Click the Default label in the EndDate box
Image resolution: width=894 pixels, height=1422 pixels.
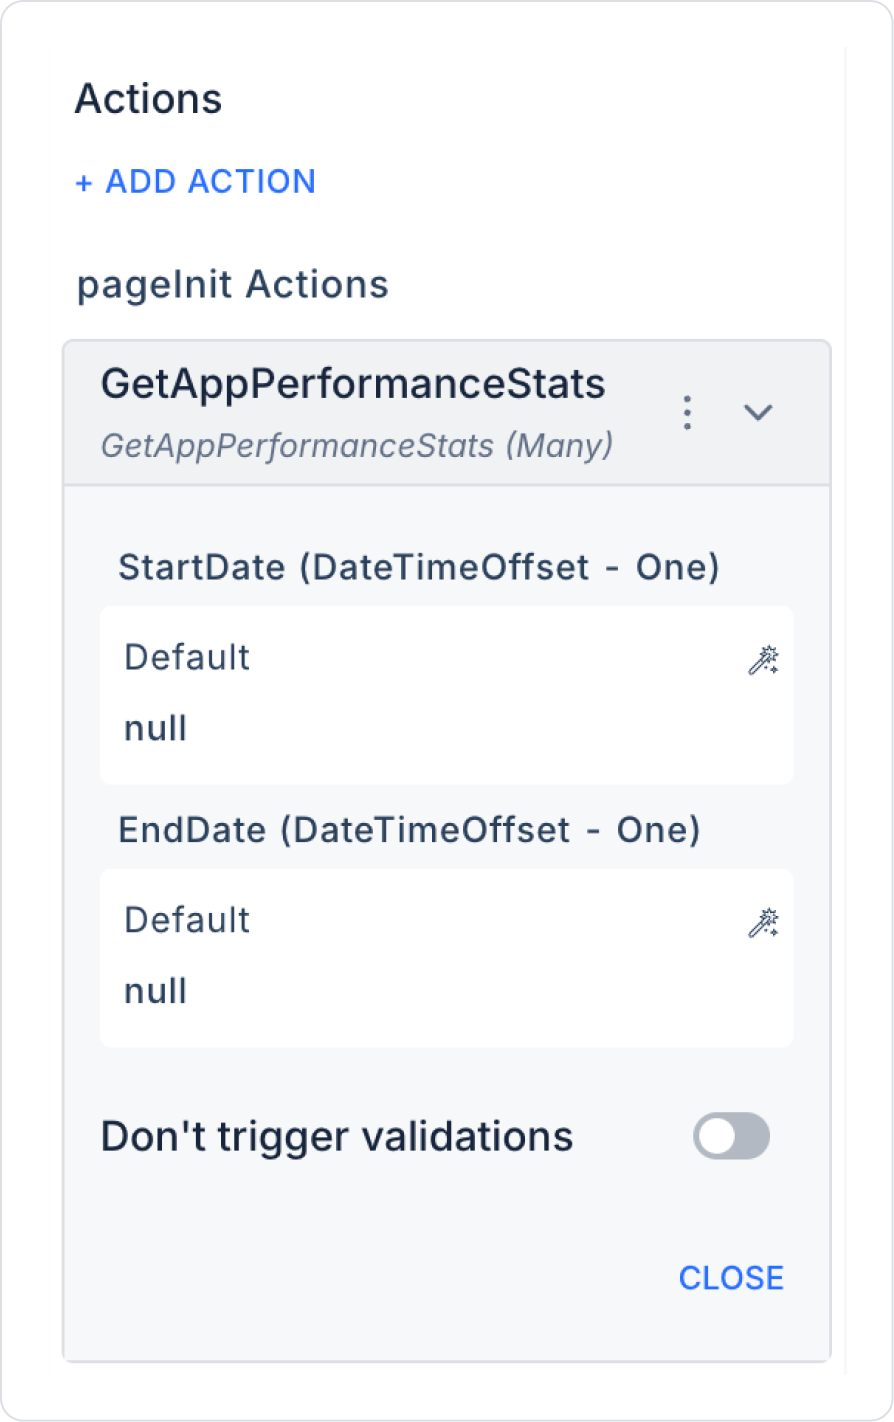coord(187,920)
